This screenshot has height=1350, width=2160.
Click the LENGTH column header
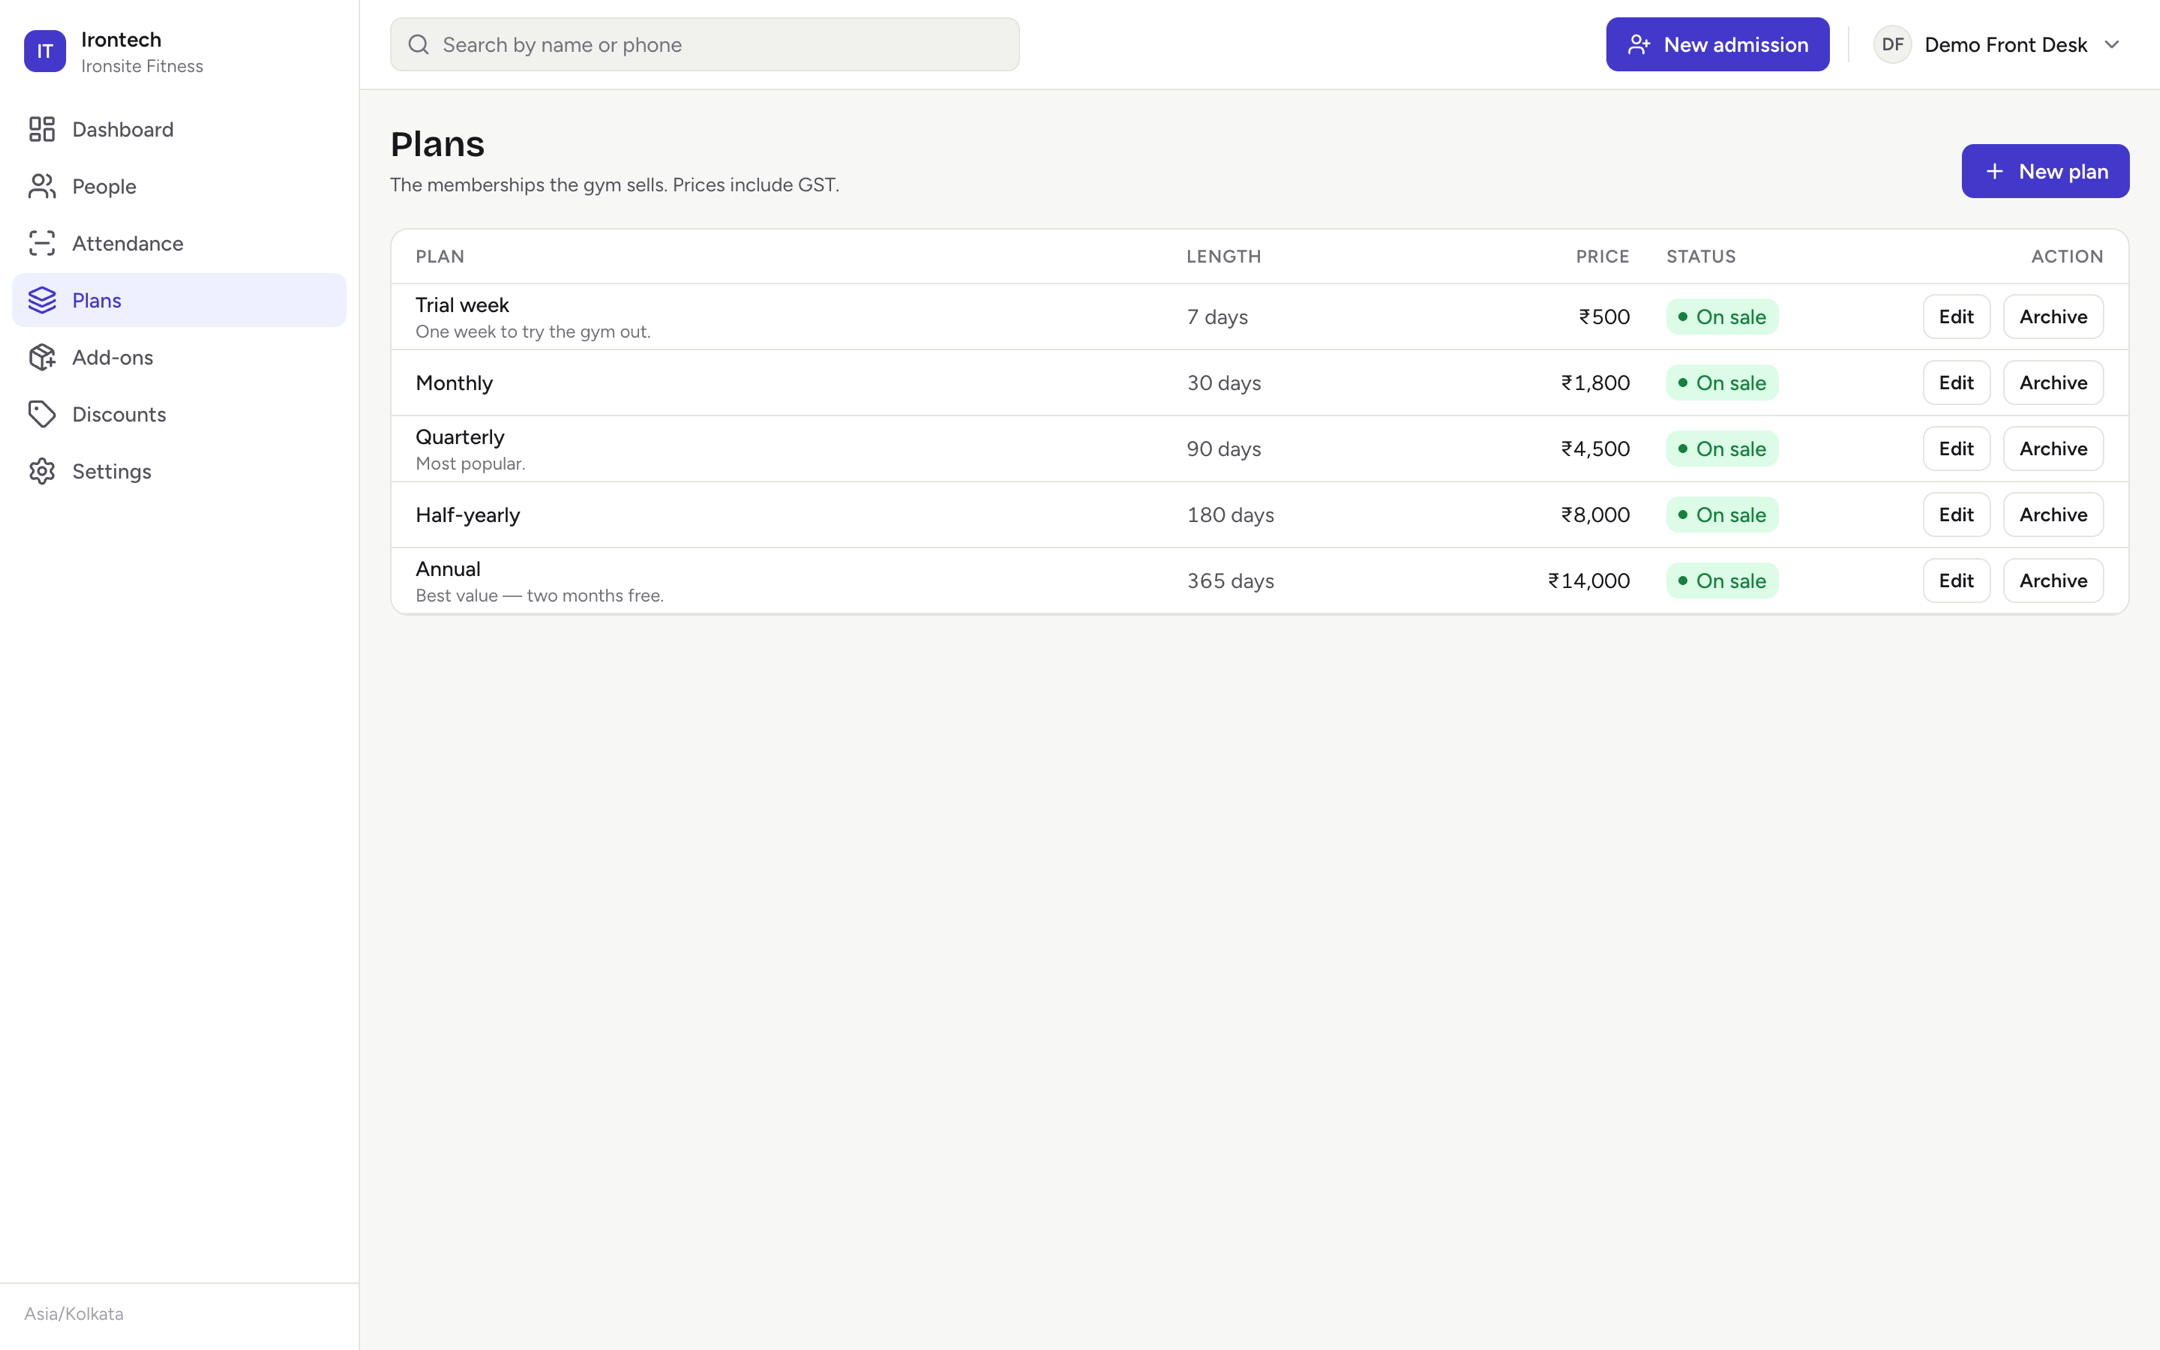[1224, 257]
